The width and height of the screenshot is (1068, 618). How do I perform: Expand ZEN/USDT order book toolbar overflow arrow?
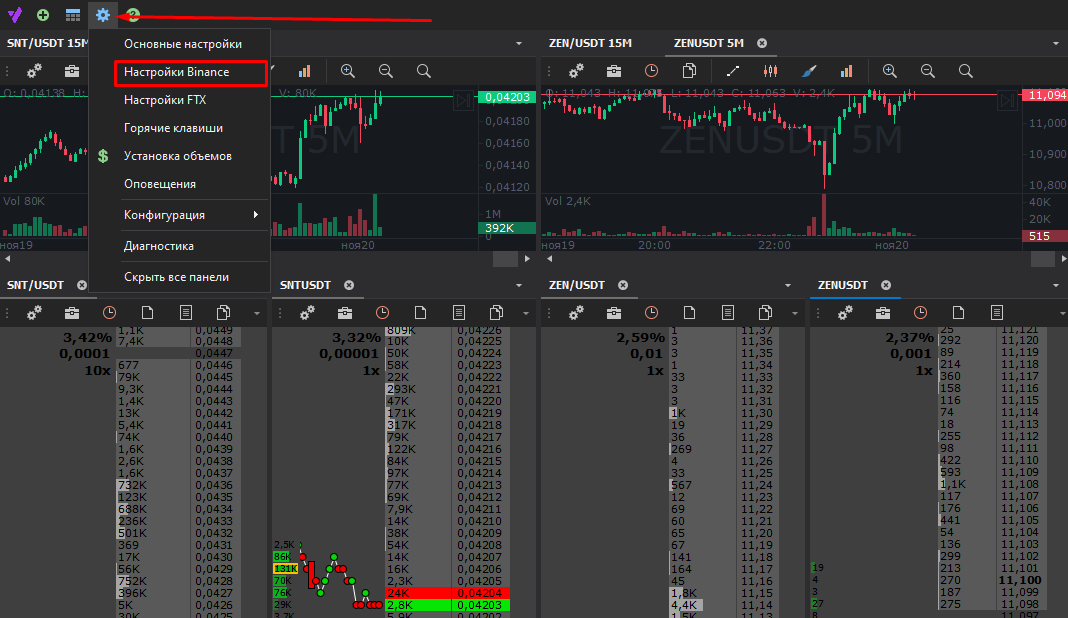795,313
